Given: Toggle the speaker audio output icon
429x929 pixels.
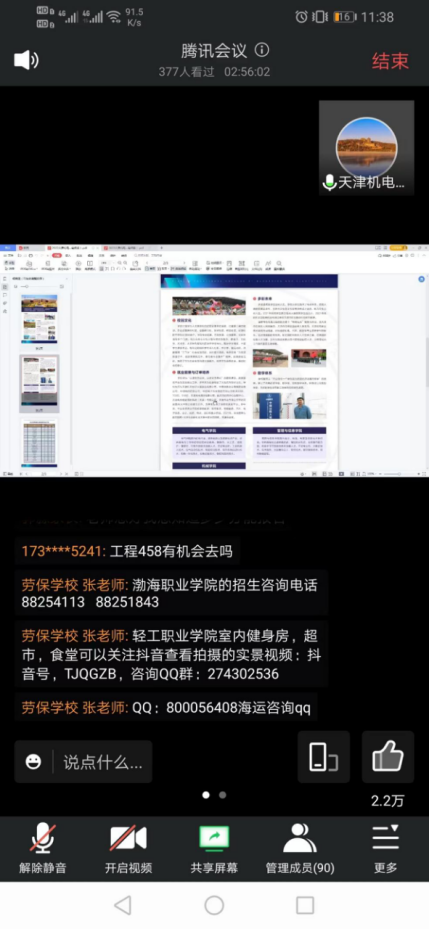Looking at the screenshot, I should click(27, 60).
